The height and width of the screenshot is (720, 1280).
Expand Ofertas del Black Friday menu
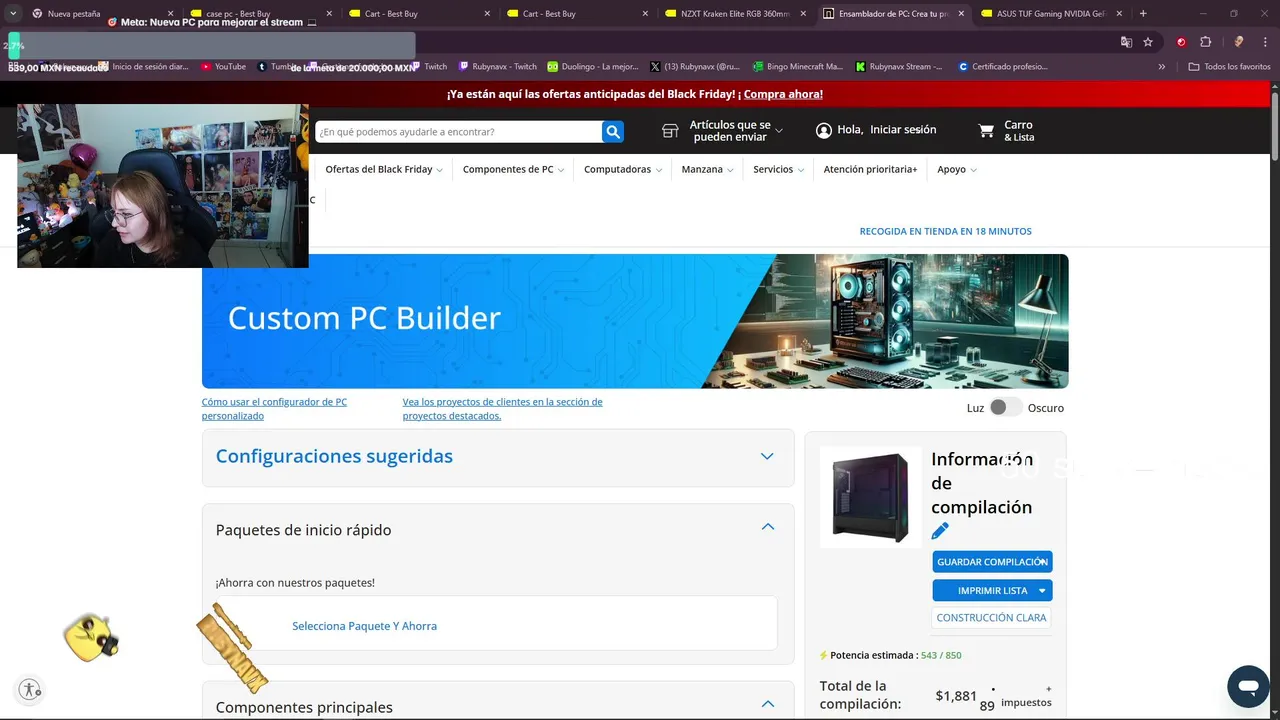click(384, 170)
